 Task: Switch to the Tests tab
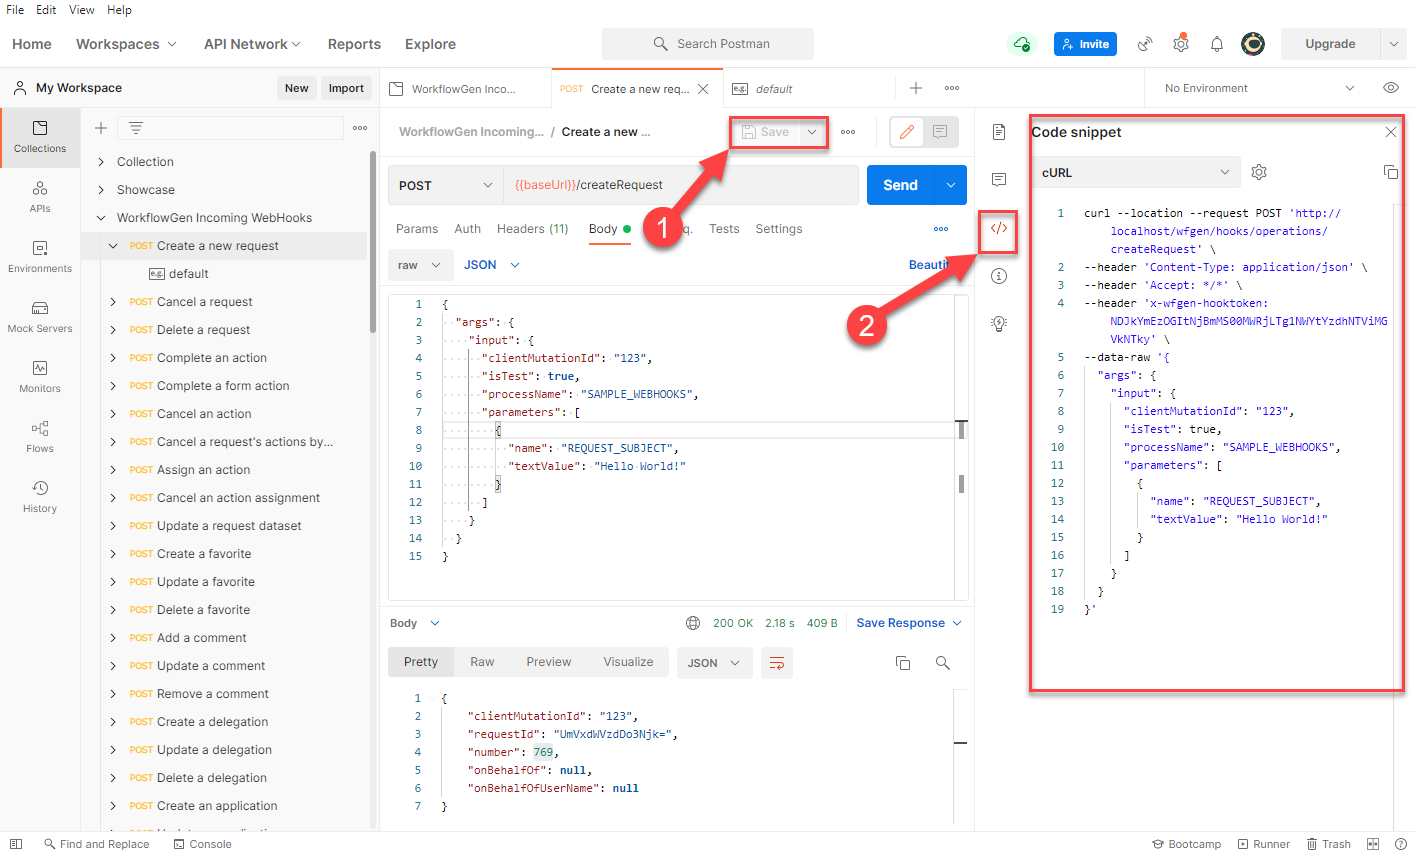click(724, 229)
